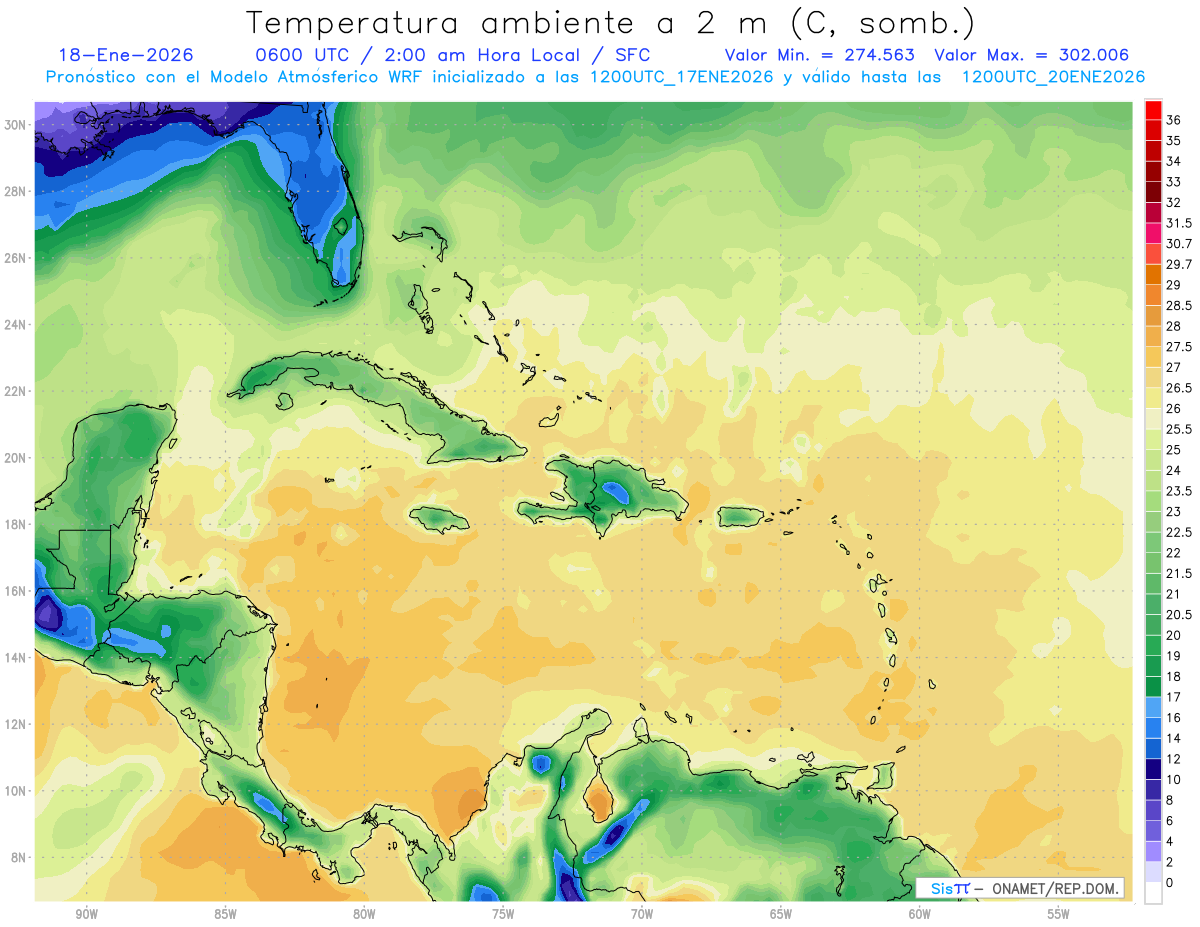Click the '75W' longitude label
The image size is (1200, 927).
(x=503, y=914)
